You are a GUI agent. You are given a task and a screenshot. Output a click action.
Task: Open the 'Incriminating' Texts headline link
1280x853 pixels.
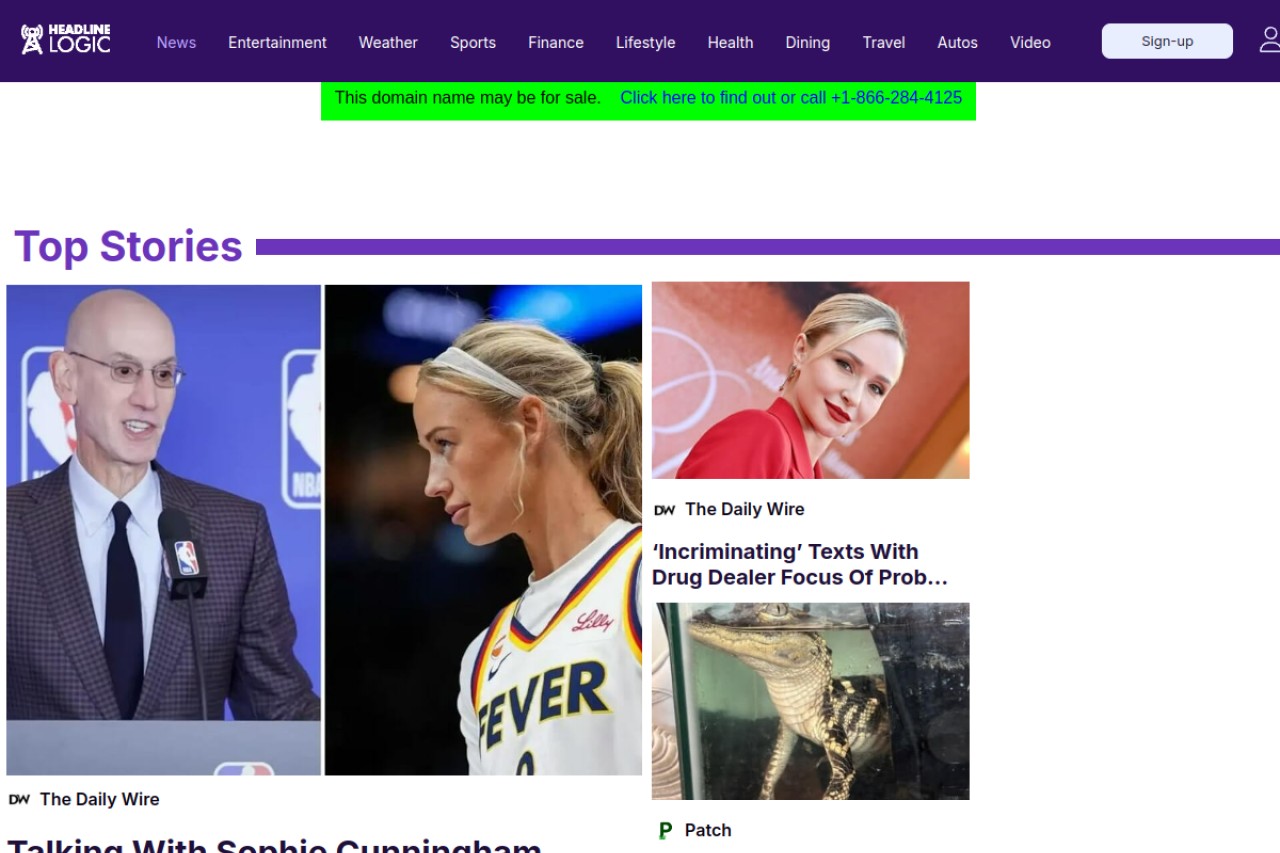(x=800, y=564)
